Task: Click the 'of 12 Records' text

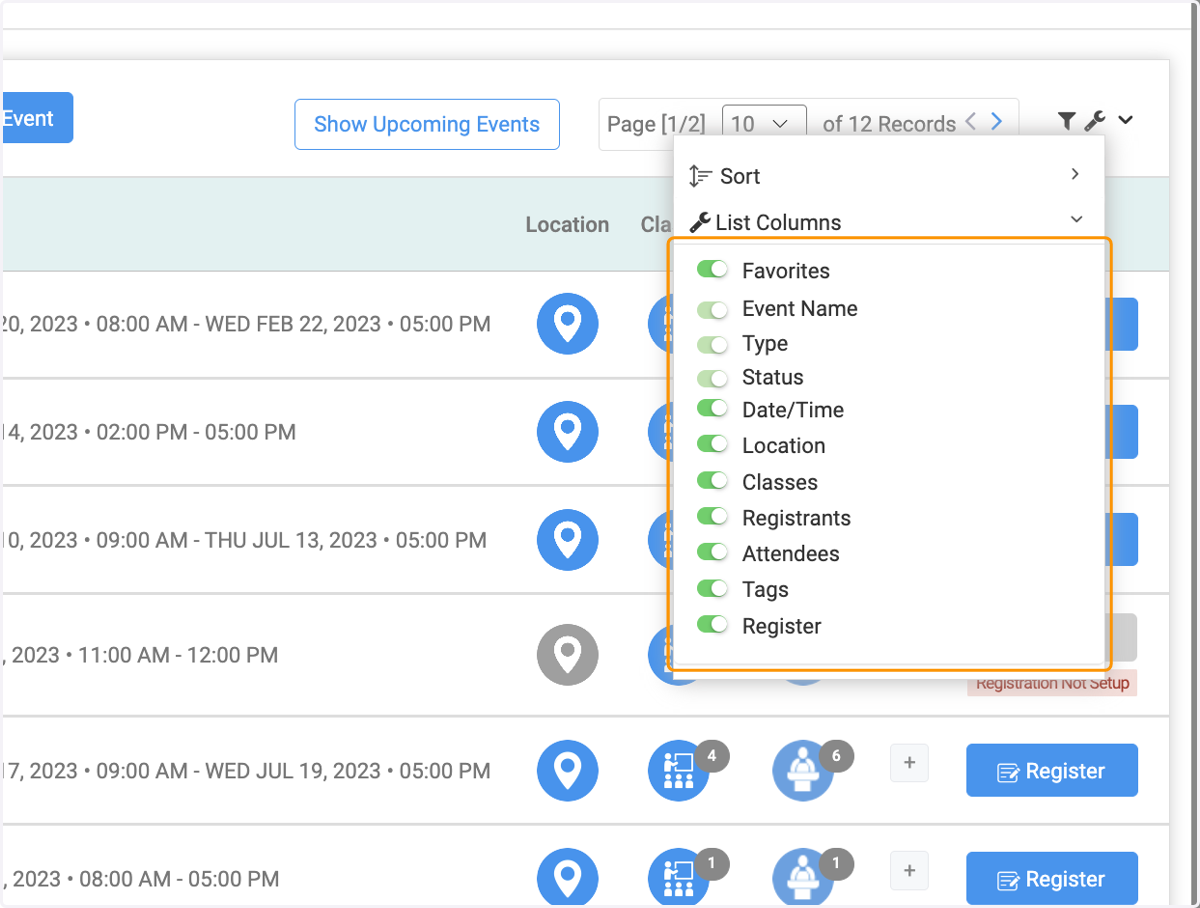Action: click(x=889, y=124)
